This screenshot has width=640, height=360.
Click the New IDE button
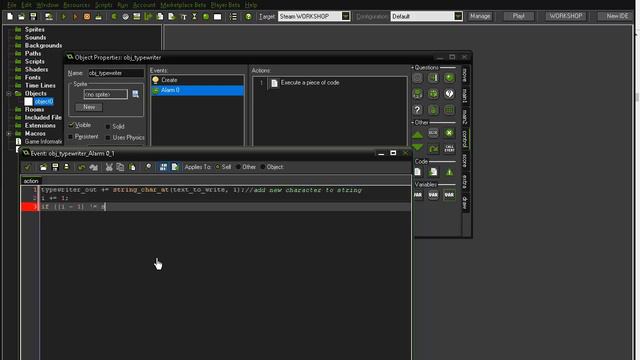(617, 16)
